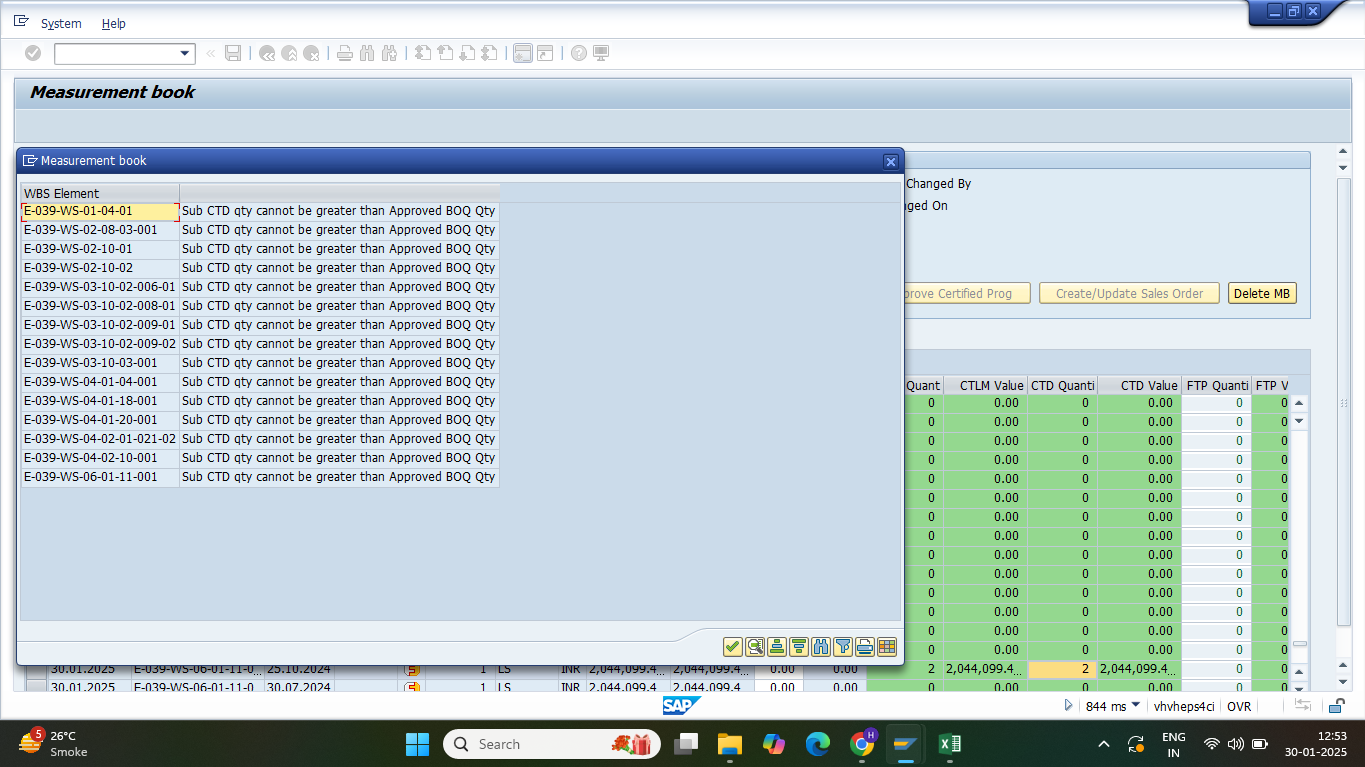This screenshot has height=767, width=1365.
Task: Sort the list in descending order
Action: point(799,647)
